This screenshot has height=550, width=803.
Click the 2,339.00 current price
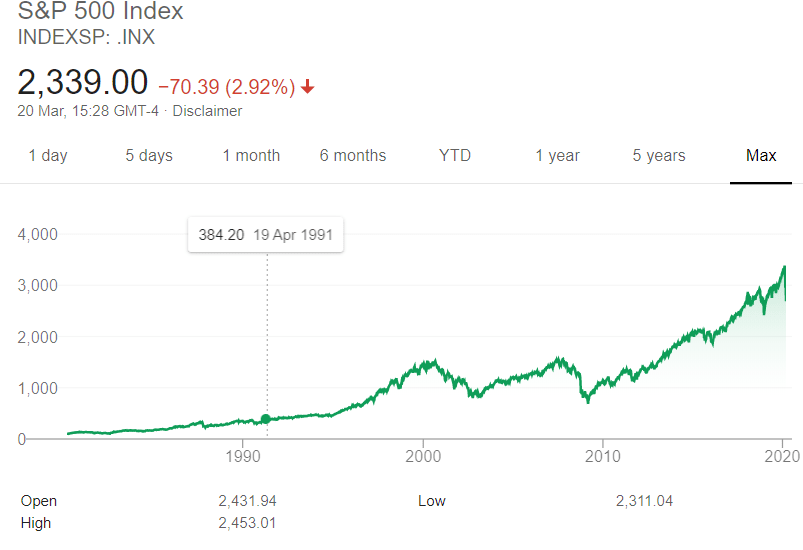pyautogui.click(x=83, y=82)
